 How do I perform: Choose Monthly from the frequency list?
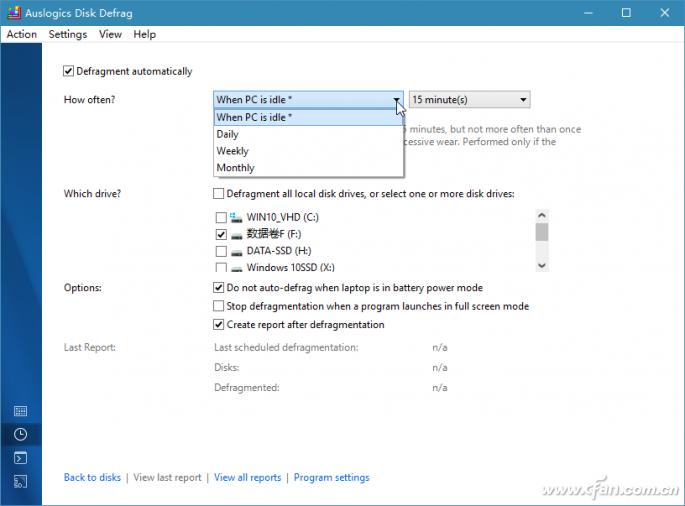click(x=308, y=167)
